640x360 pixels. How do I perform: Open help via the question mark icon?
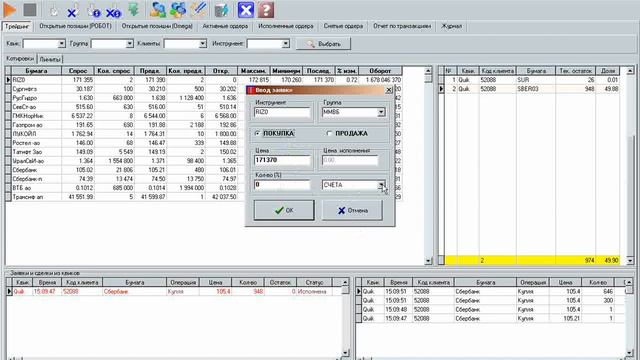(266, 10)
